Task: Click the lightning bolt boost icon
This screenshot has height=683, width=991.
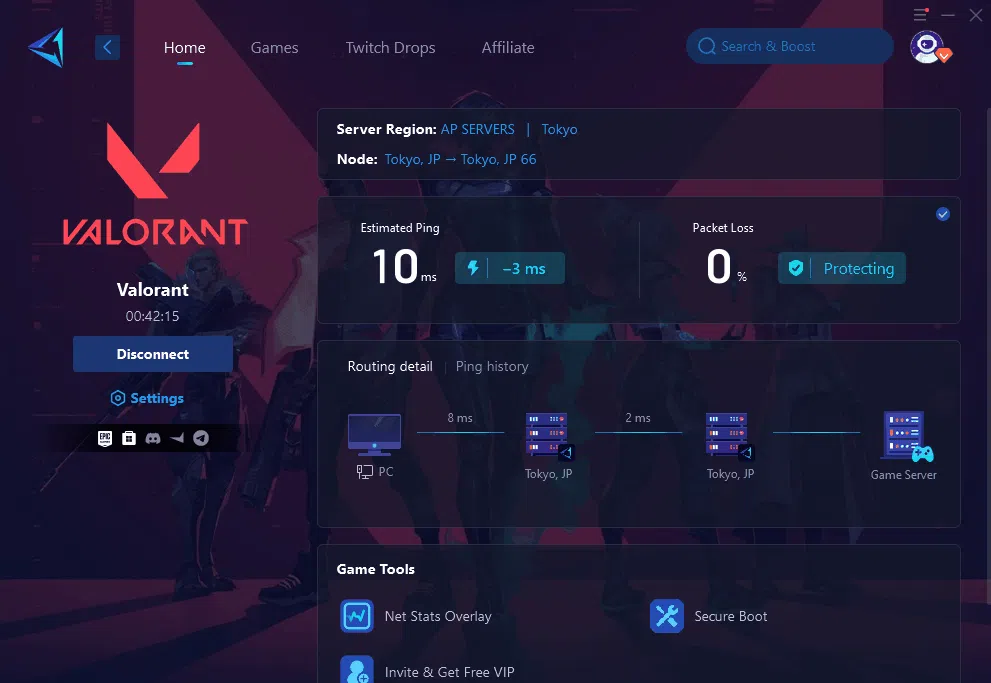Action: click(473, 268)
